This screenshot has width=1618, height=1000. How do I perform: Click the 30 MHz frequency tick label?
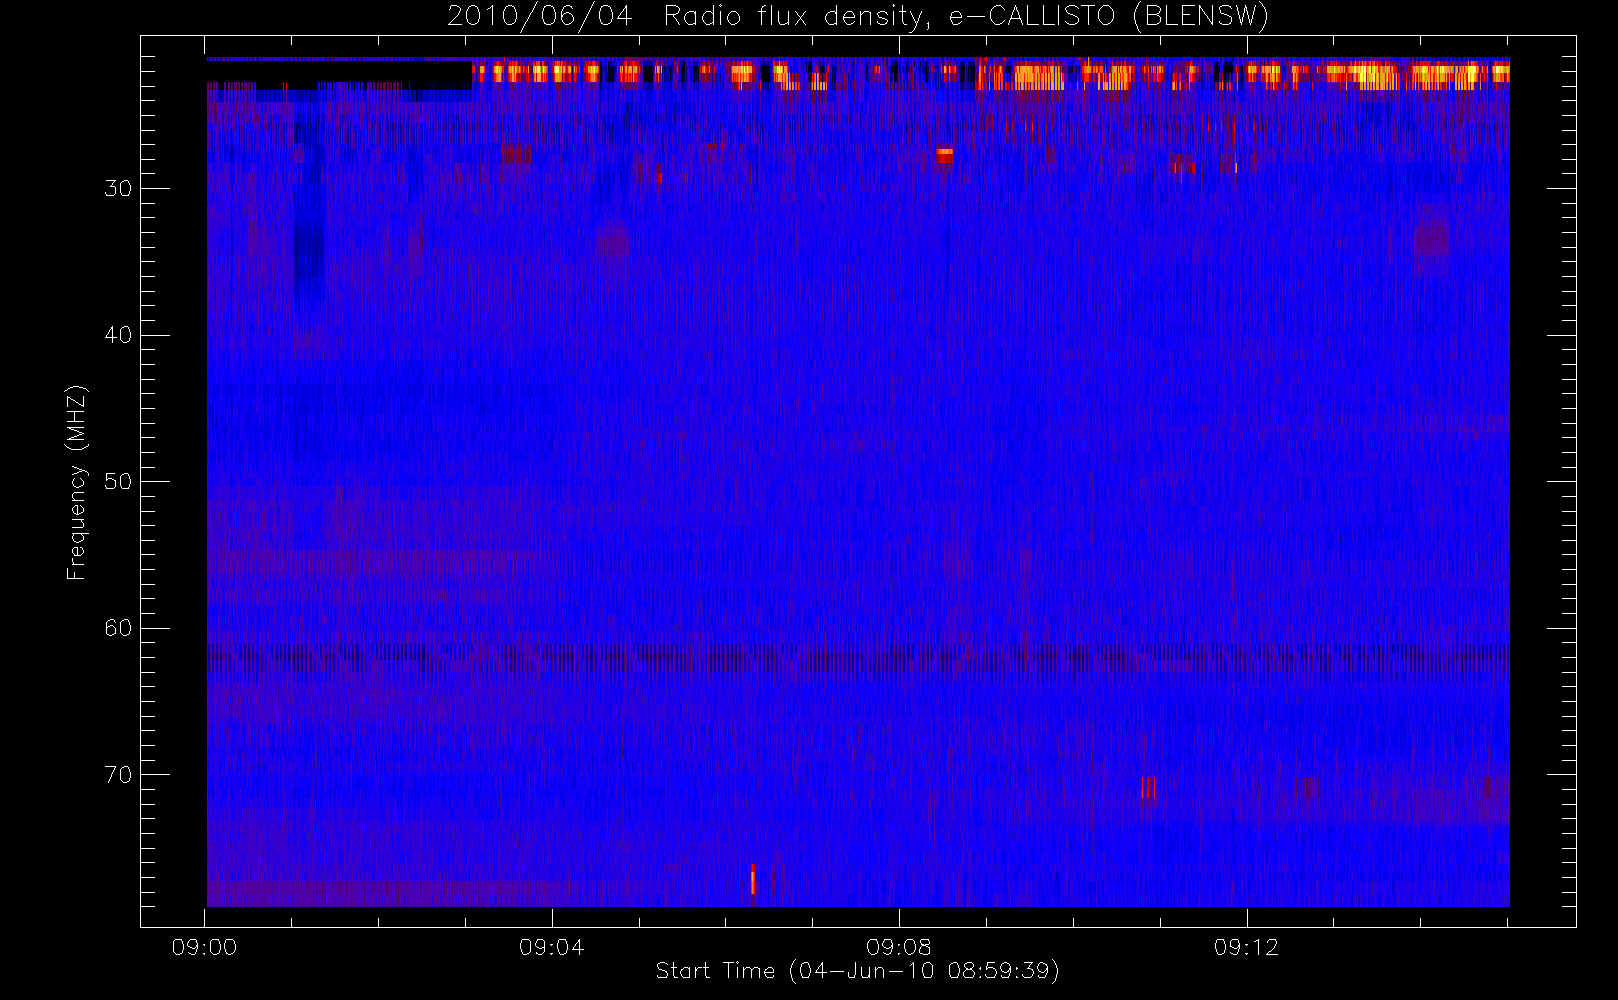tap(118, 189)
